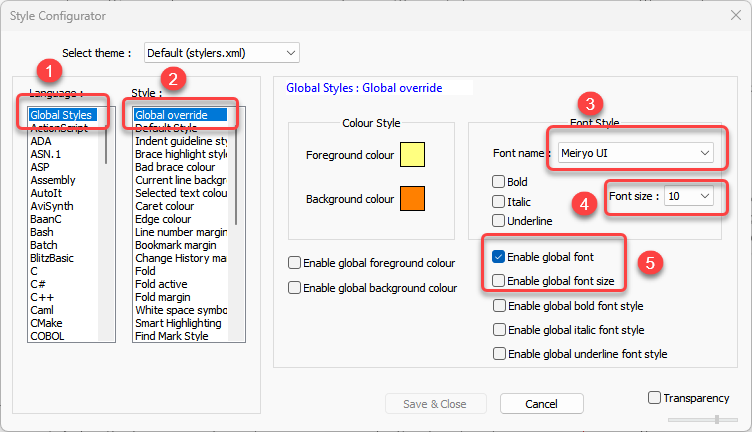Enable global foreground colour checkbox
This screenshot has height=432, width=752.
294,263
